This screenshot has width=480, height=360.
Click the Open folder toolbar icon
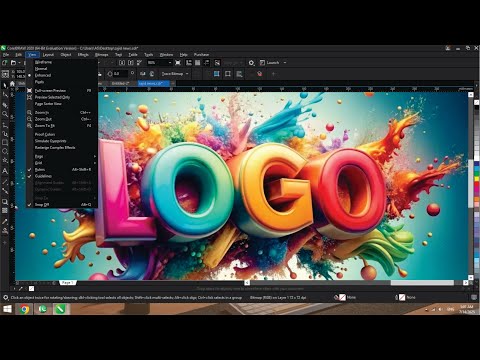click(x=13, y=63)
